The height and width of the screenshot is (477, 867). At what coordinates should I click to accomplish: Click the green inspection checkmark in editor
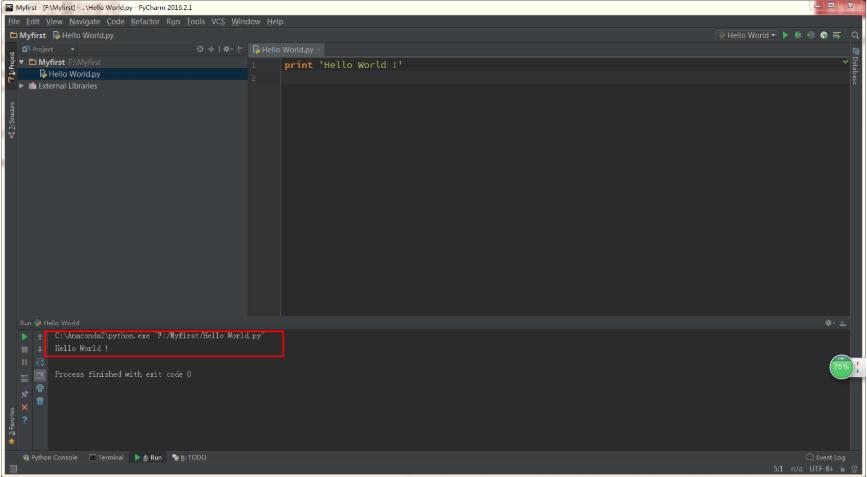pyautogui.click(x=845, y=62)
